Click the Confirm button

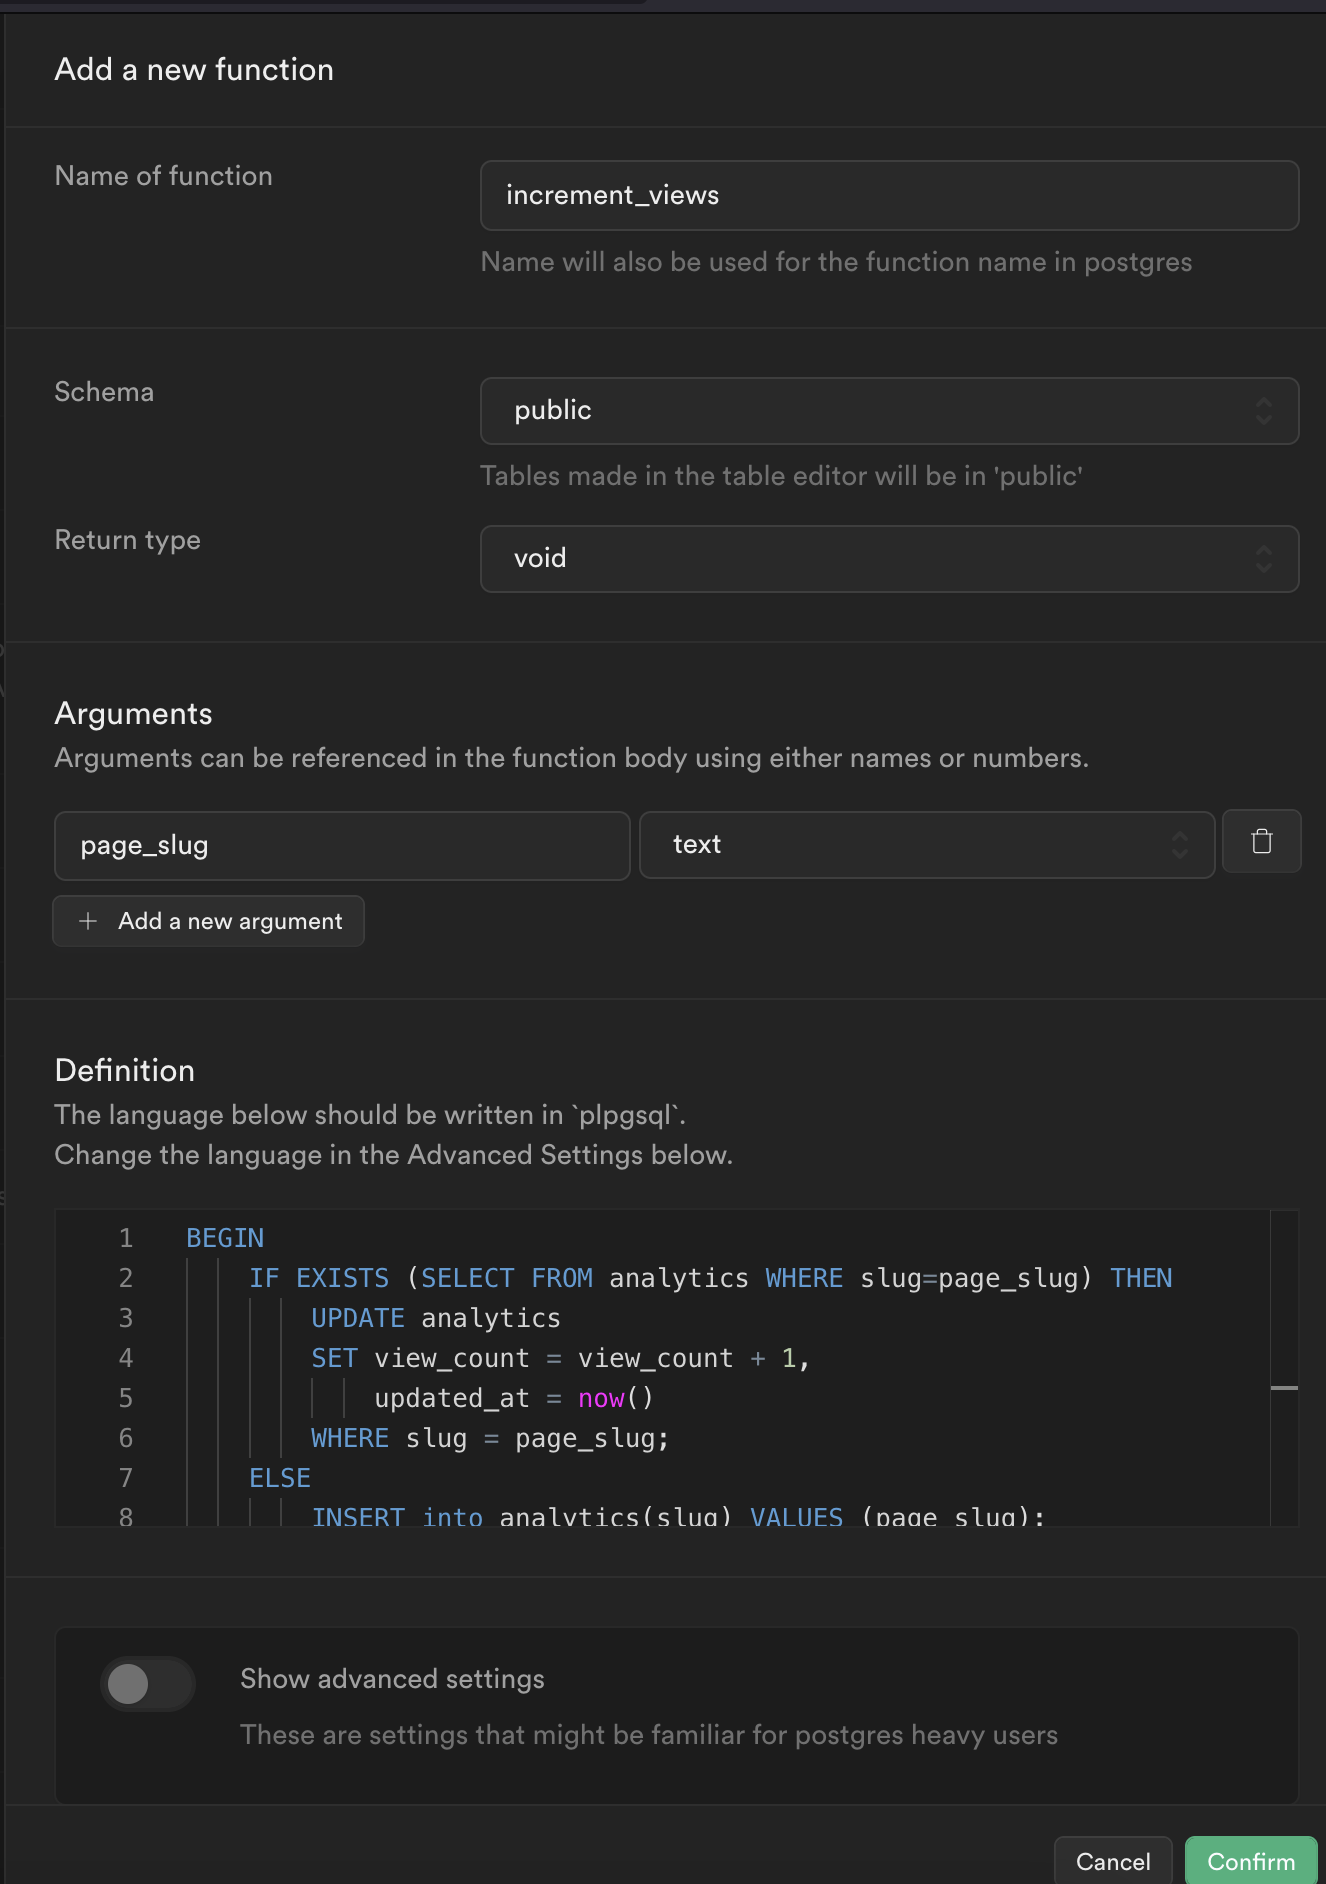[1251, 1861]
